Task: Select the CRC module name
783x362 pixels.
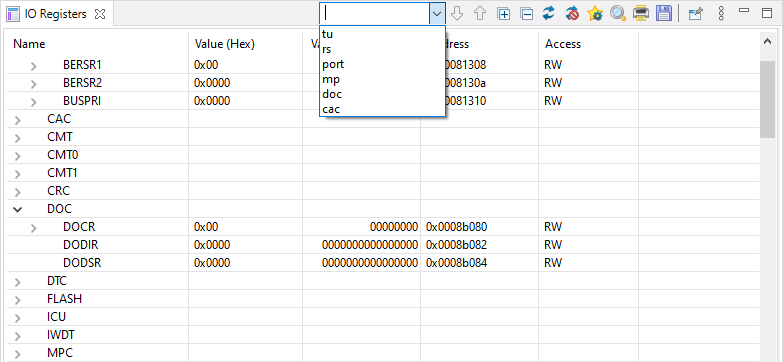Action: click(x=58, y=191)
